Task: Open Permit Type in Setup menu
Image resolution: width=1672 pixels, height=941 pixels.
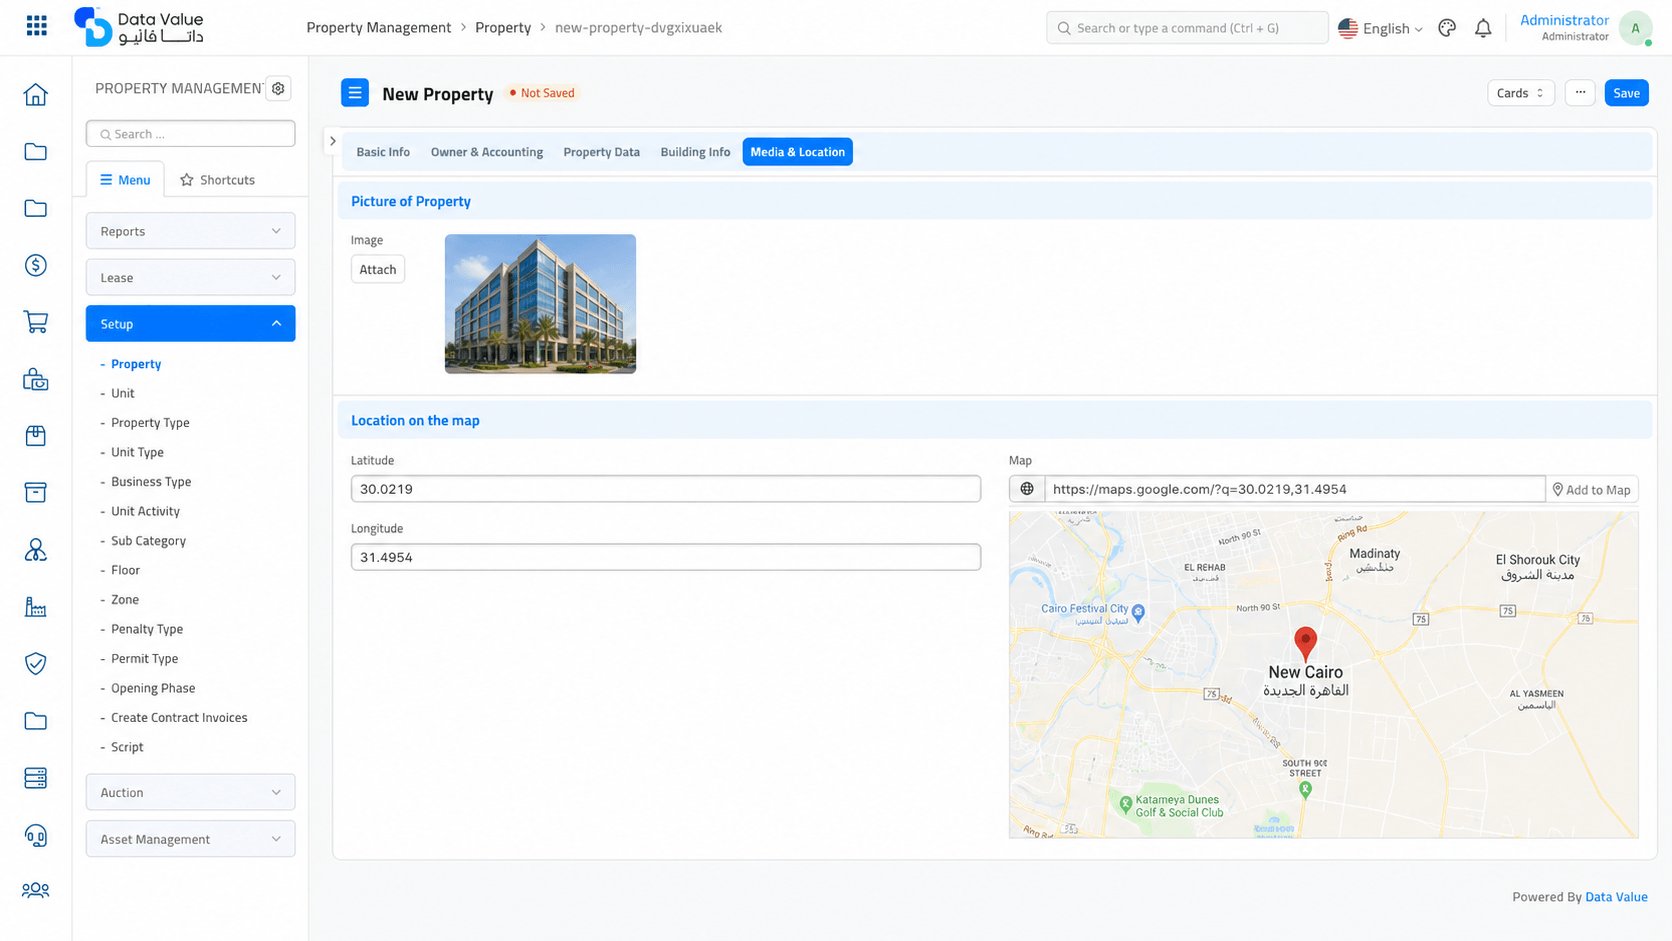Action: pyautogui.click(x=144, y=659)
